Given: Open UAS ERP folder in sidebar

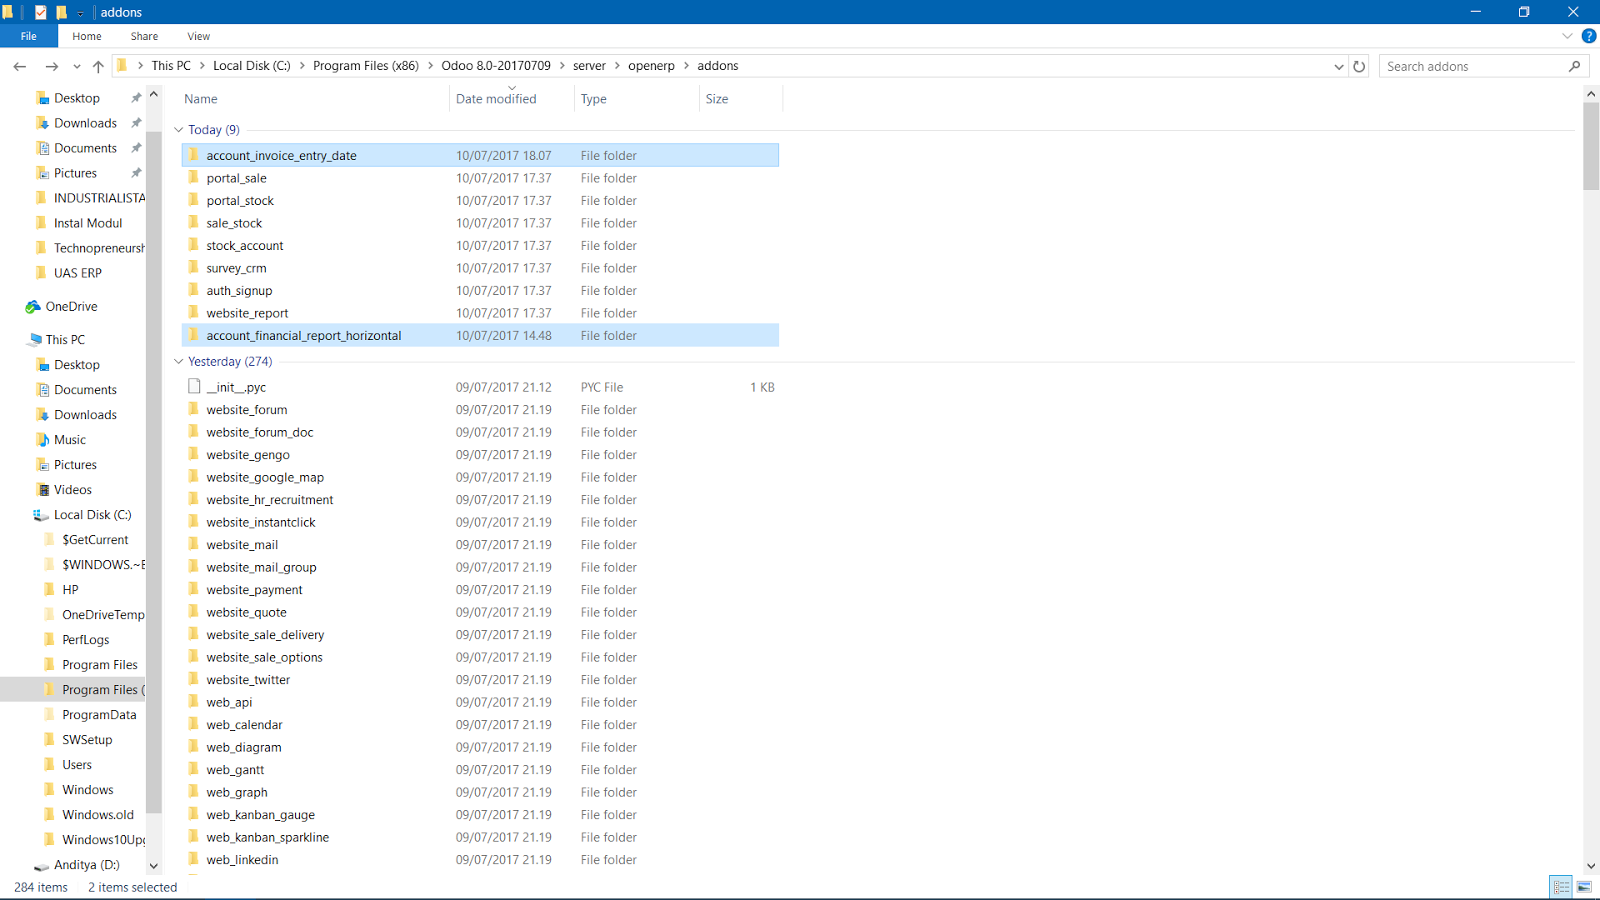Looking at the screenshot, I should click(78, 273).
